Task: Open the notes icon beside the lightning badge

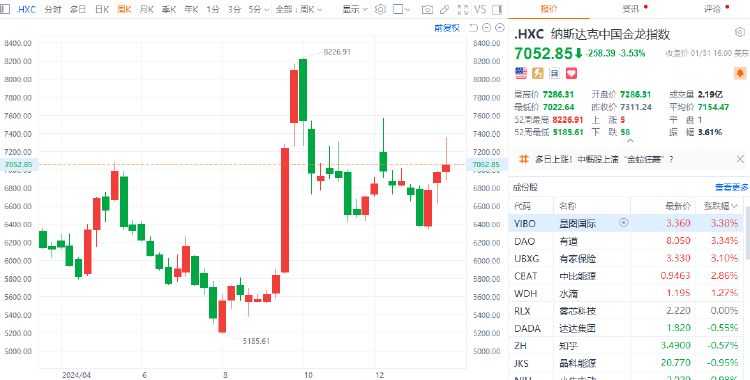Action: click(x=554, y=73)
